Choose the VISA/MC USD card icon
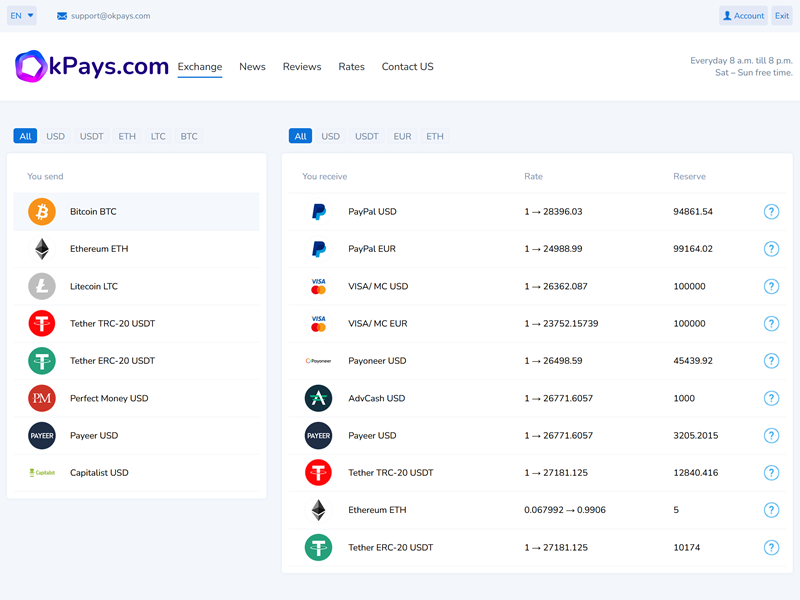 click(318, 286)
